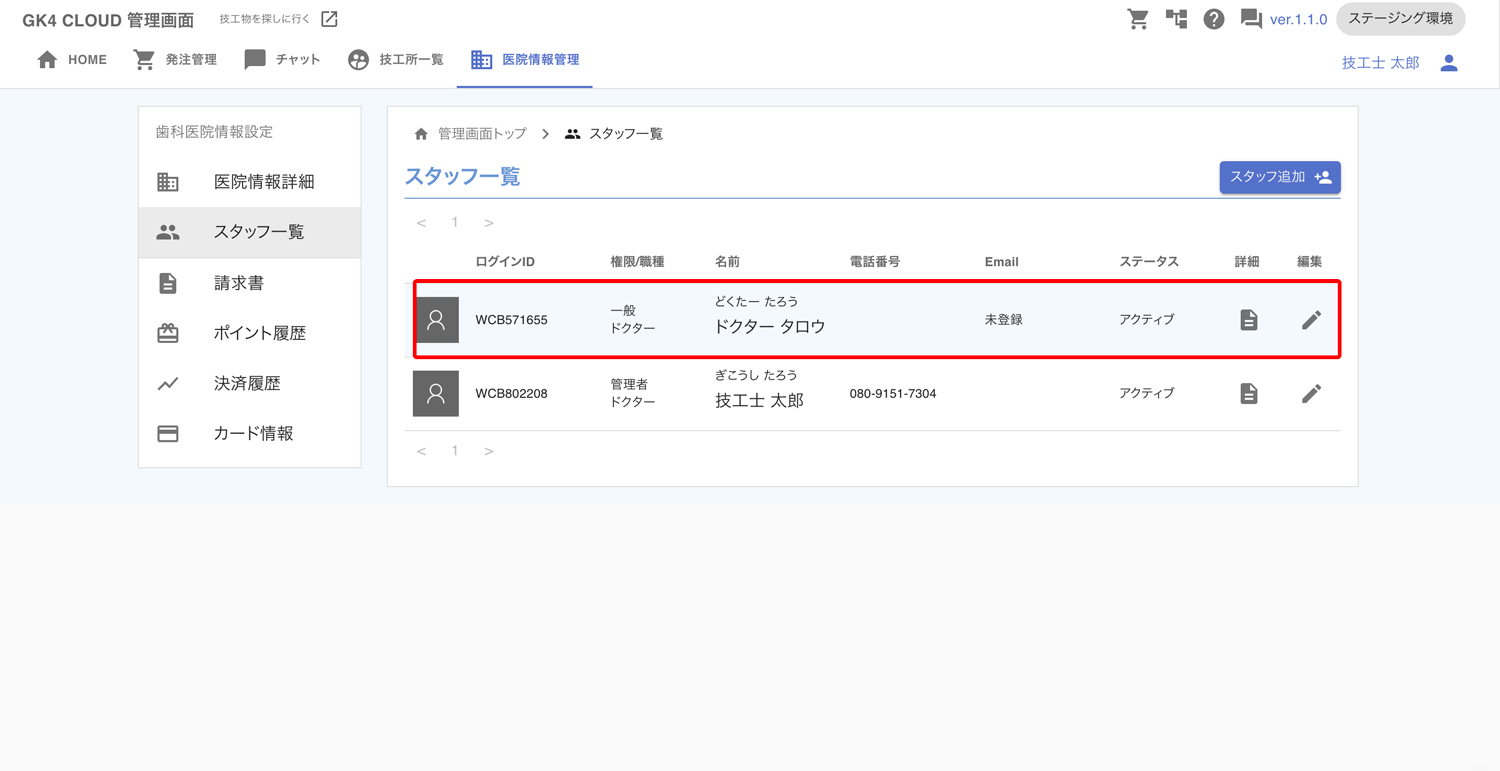Click the hierarchy tree icon in header

tap(1176, 19)
